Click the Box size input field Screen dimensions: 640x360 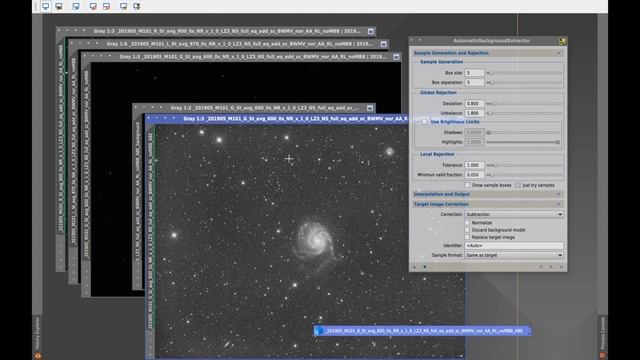point(474,73)
